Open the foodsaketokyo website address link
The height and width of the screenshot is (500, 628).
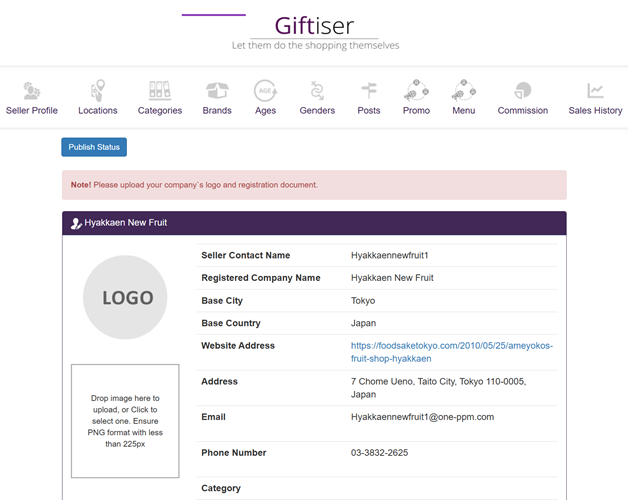pos(452,352)
